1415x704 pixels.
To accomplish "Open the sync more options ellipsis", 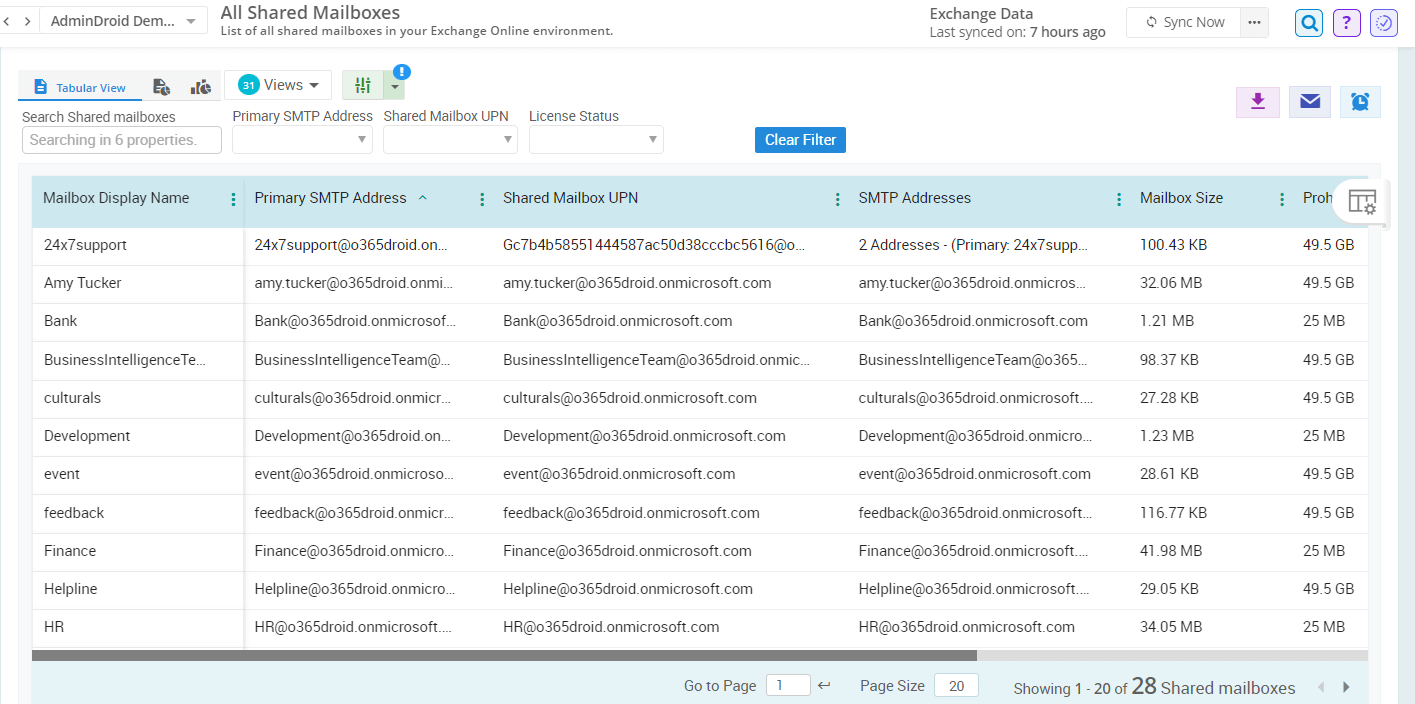I will [1255, 22].
